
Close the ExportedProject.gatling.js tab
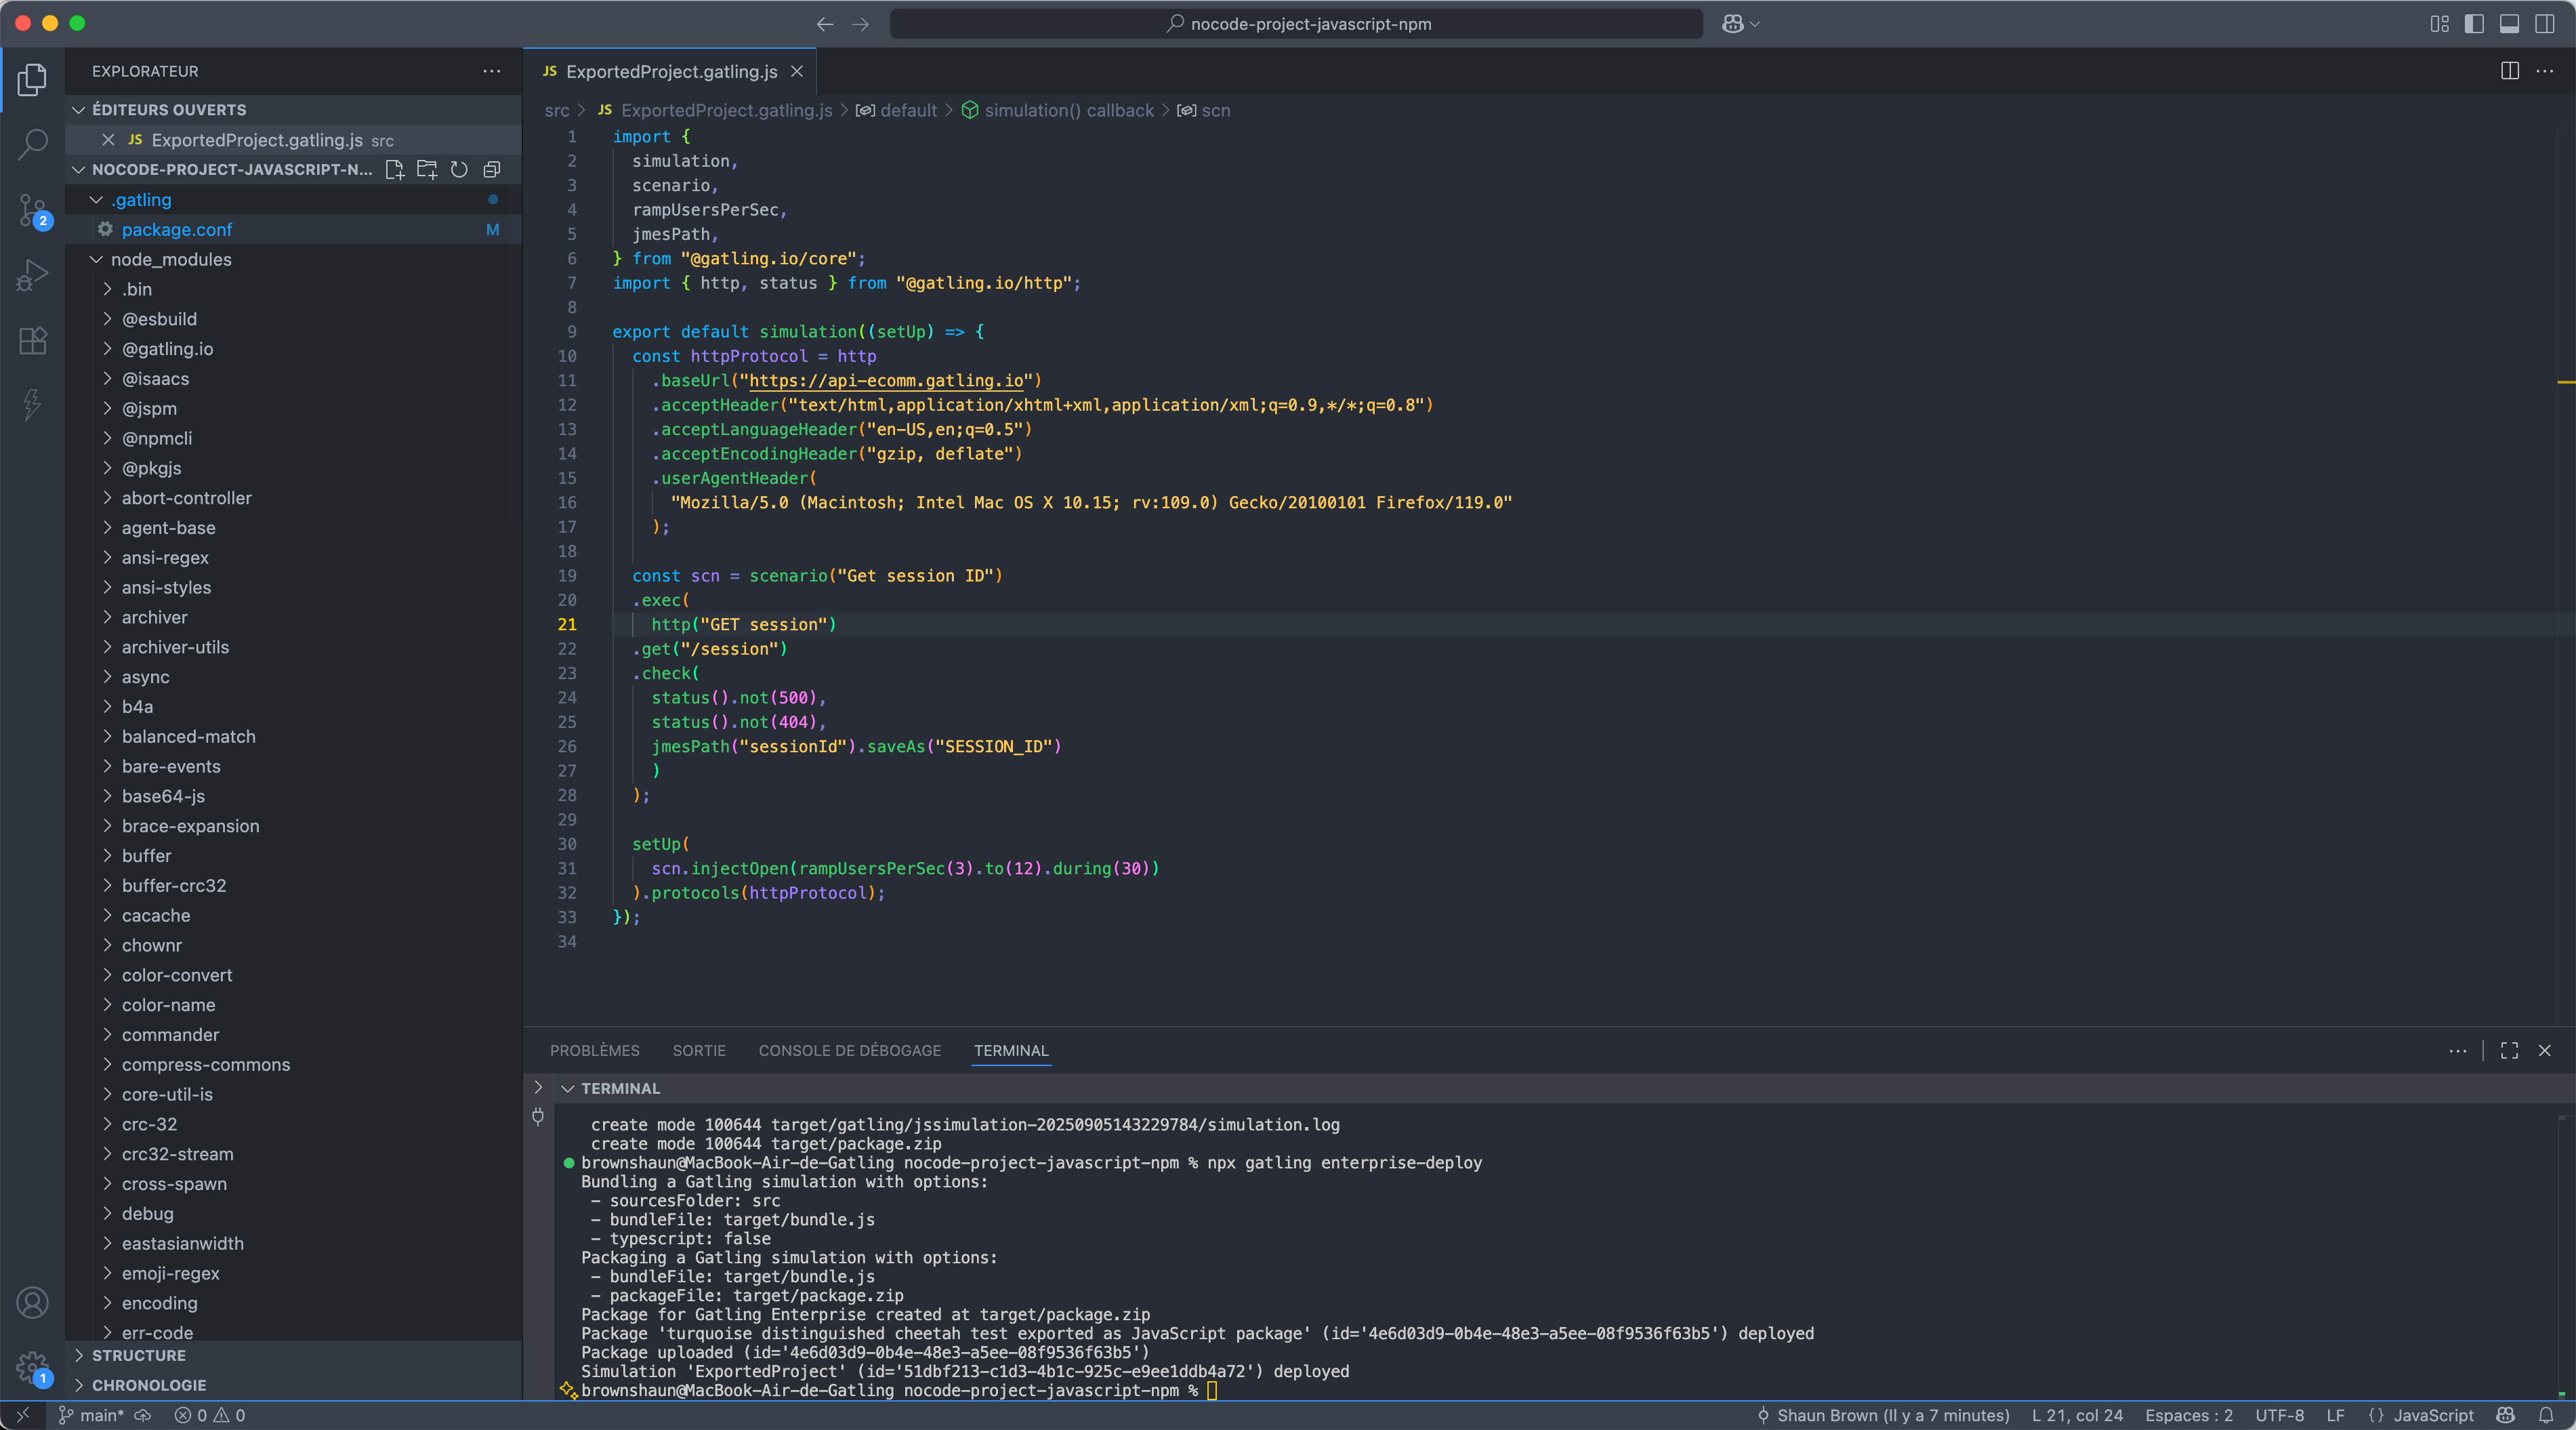[x=796, y=71]
